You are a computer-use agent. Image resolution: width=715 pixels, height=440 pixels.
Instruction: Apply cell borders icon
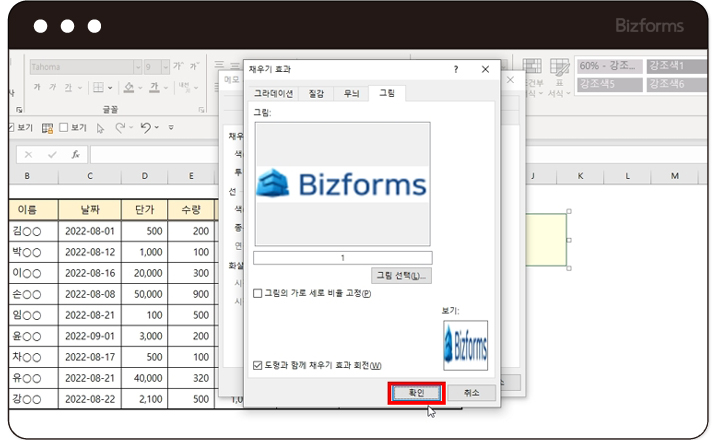[x=98, y=87]
